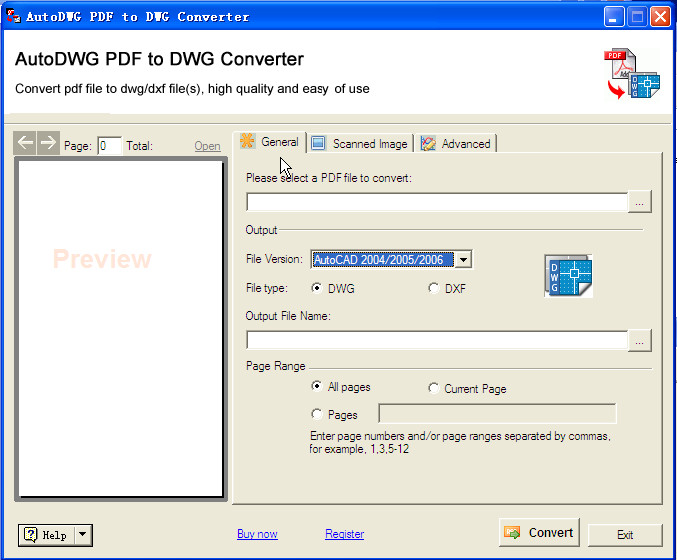Expand the File Version dropdown arrow
Screen dimensions: 677x560
click(463, 259)
